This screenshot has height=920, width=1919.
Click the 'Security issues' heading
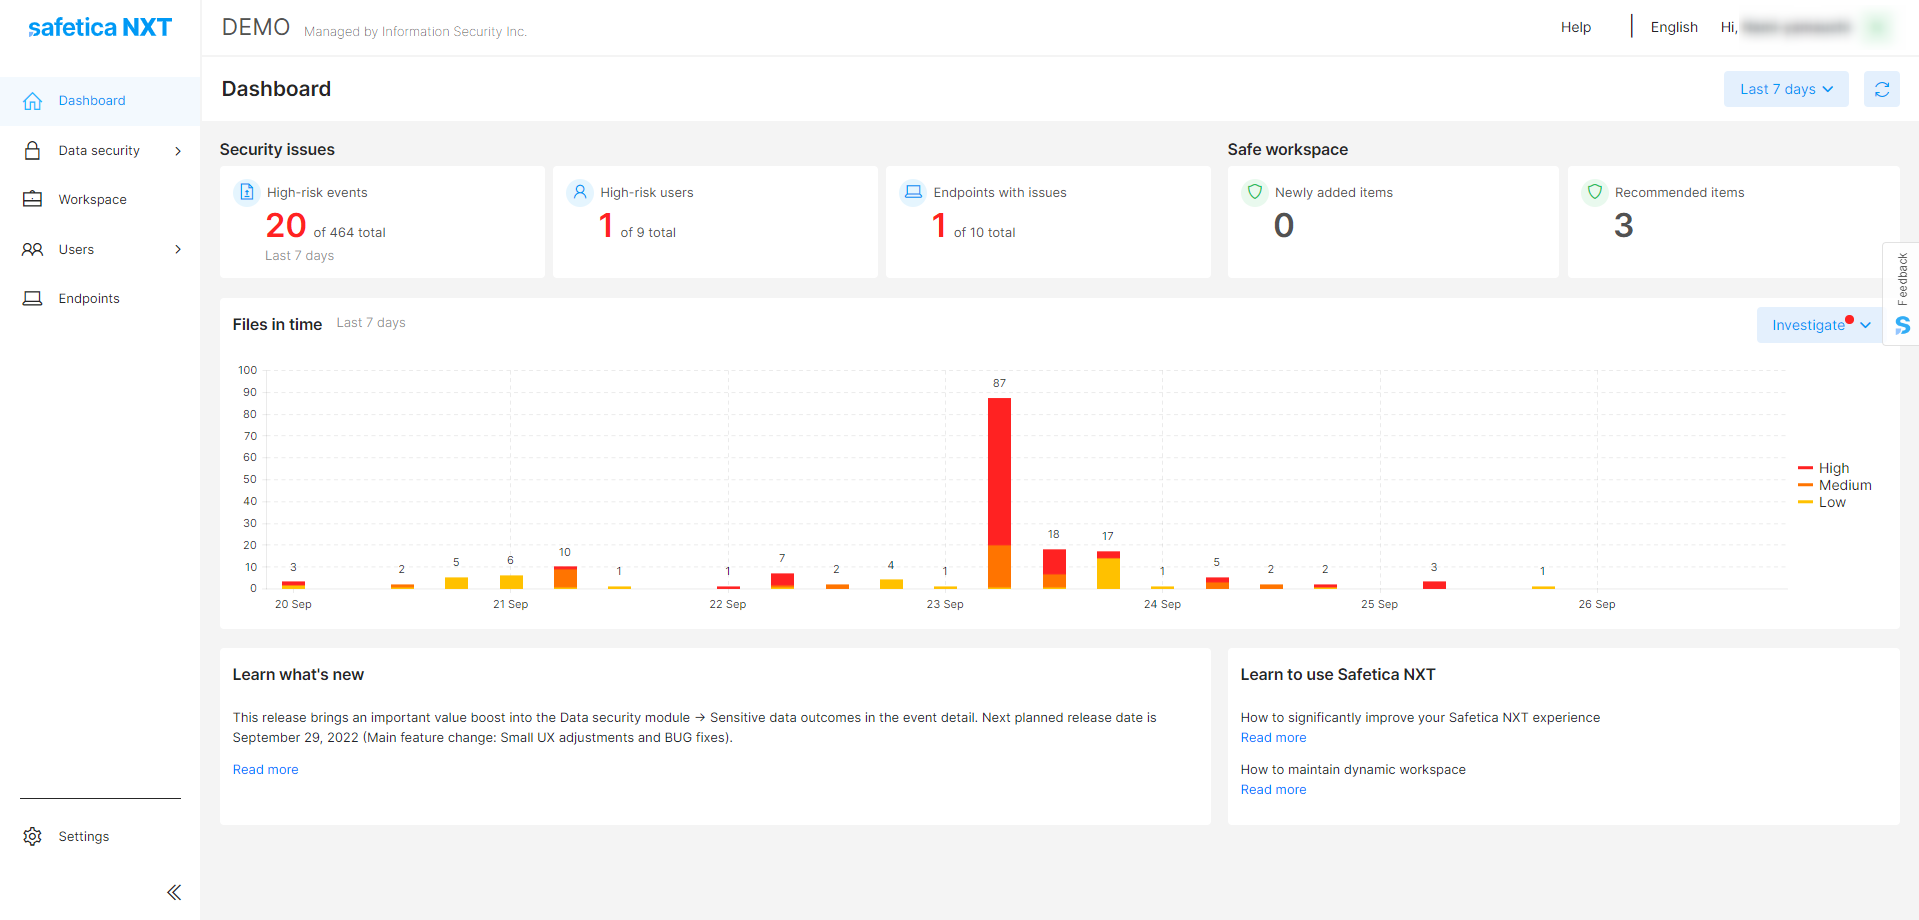277,150
